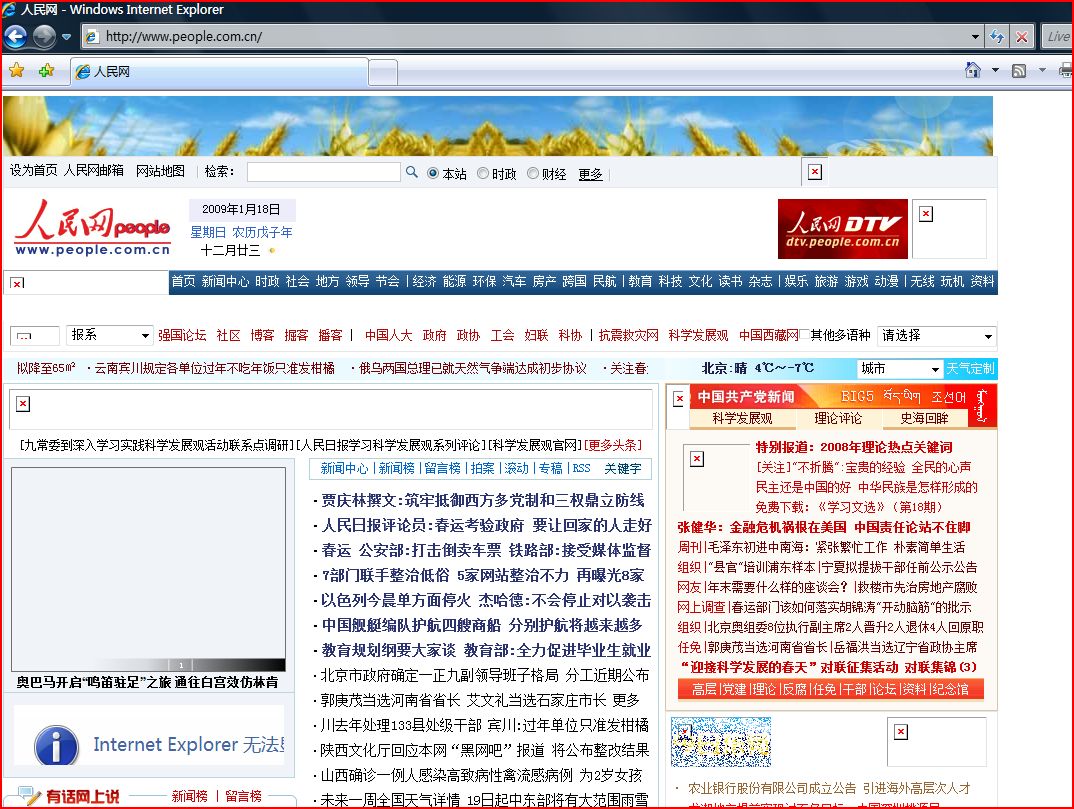Open 滚动 in the news sub-menu
Viewport: 1074px width, 809px height.
tap(517, 469)
